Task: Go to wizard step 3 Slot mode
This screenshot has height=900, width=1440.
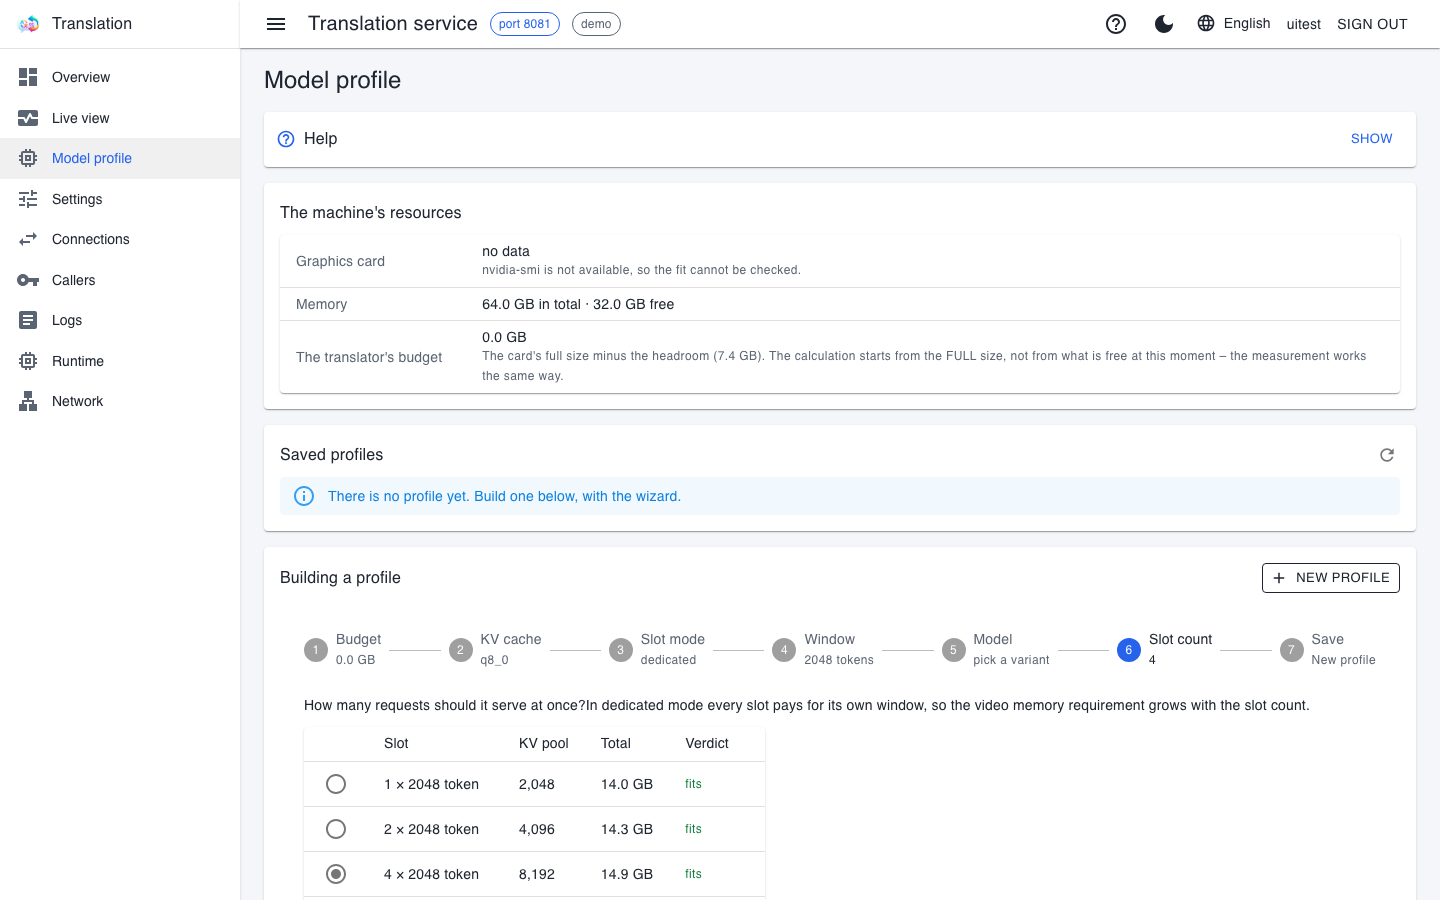Action: pos(657,649)
